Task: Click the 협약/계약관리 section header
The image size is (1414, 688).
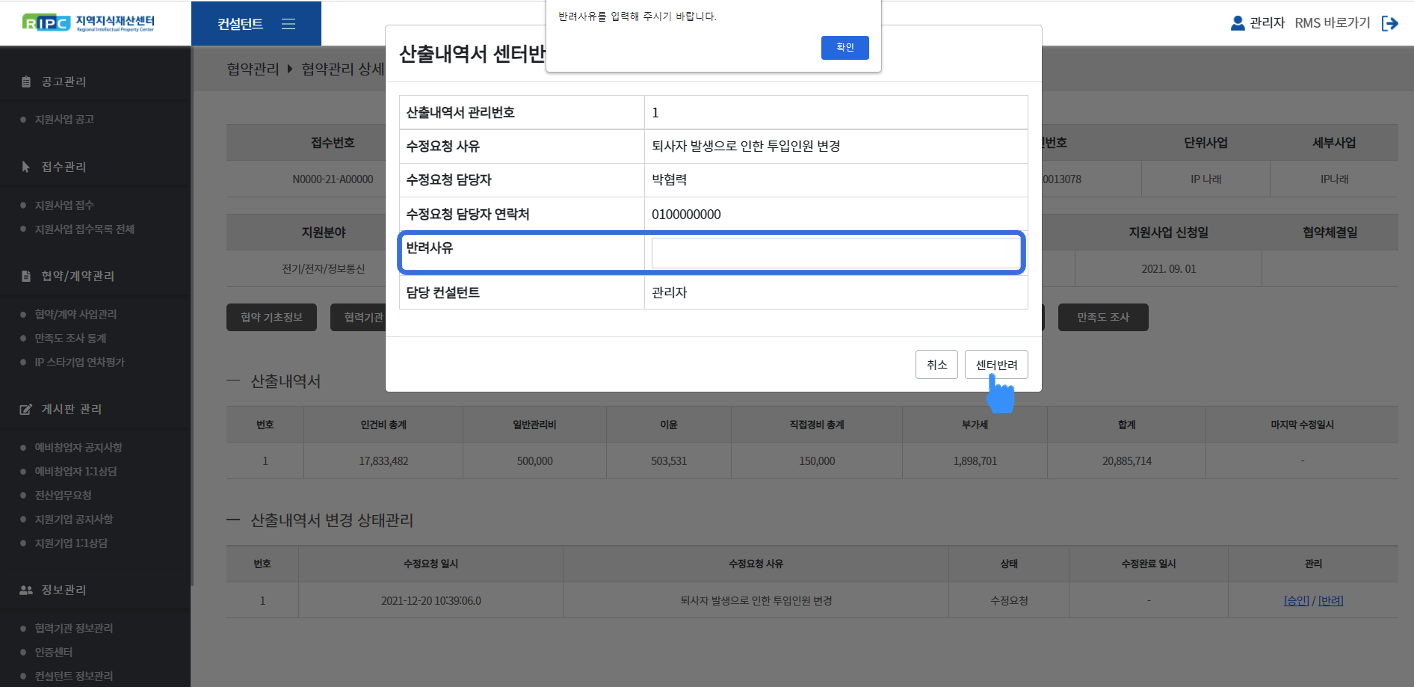Action: coord(77,276)
